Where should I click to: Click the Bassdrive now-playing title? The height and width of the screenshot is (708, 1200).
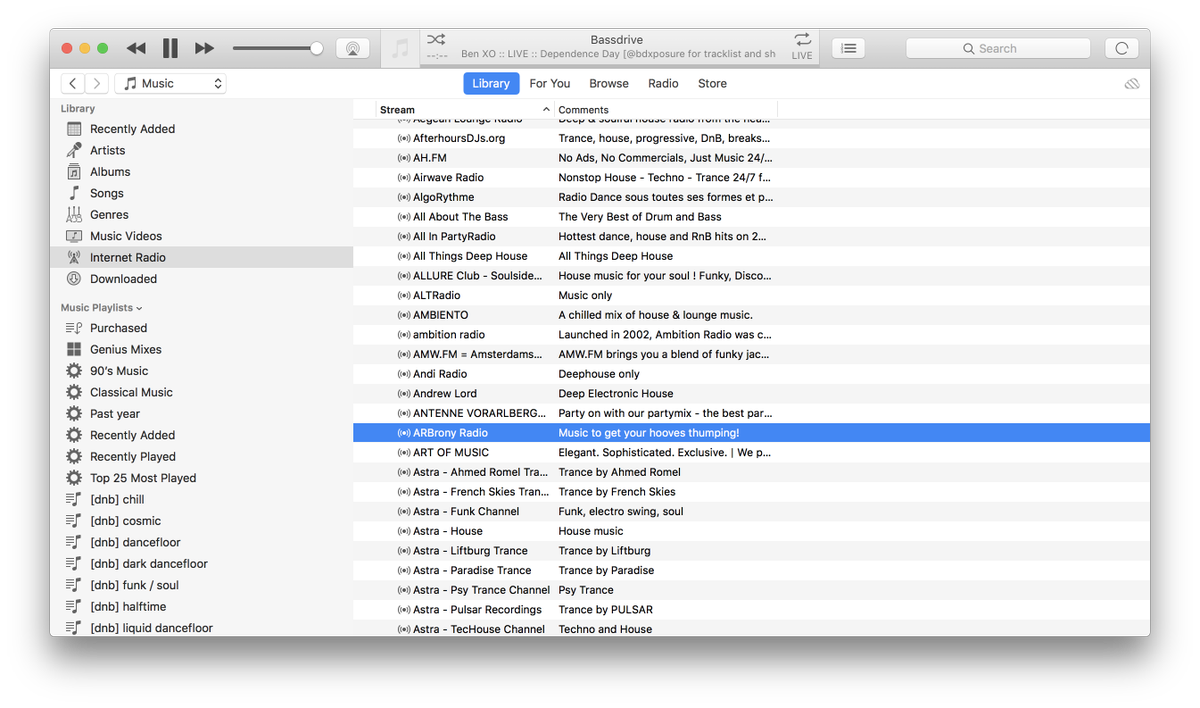coord(617,40)
